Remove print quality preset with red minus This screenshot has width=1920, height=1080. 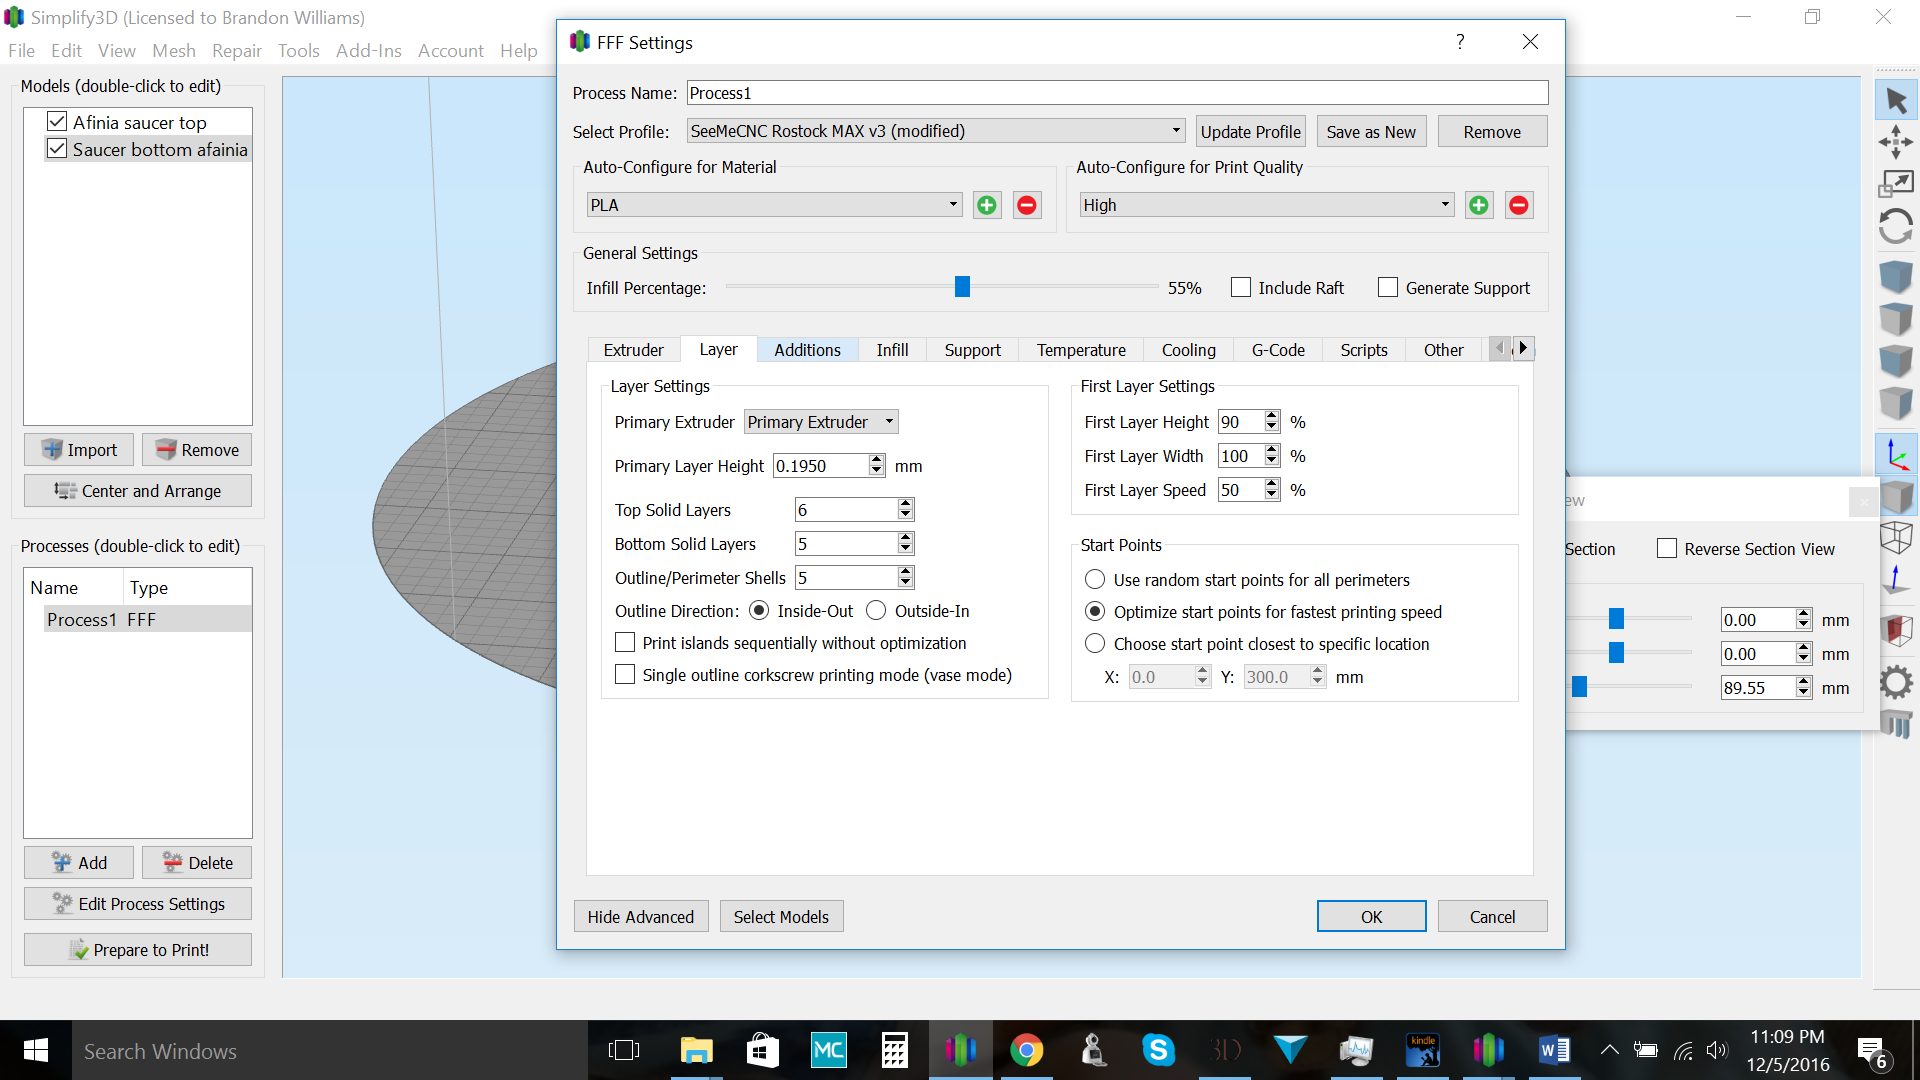click(1518, 205)
